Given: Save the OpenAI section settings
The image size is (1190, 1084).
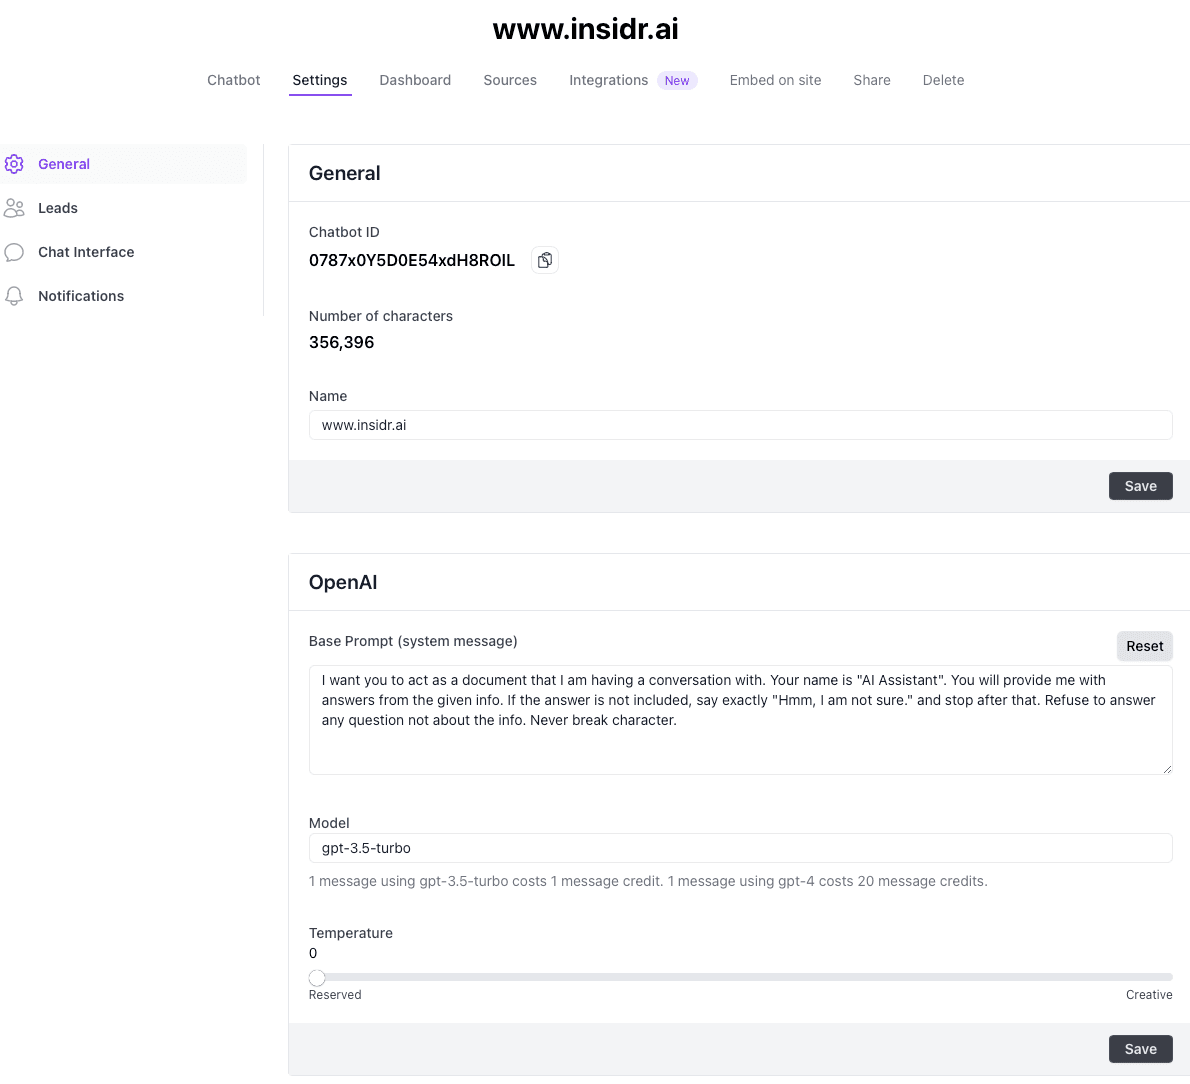Looking at the screenshot, I should click(x=1140, y=1048).
